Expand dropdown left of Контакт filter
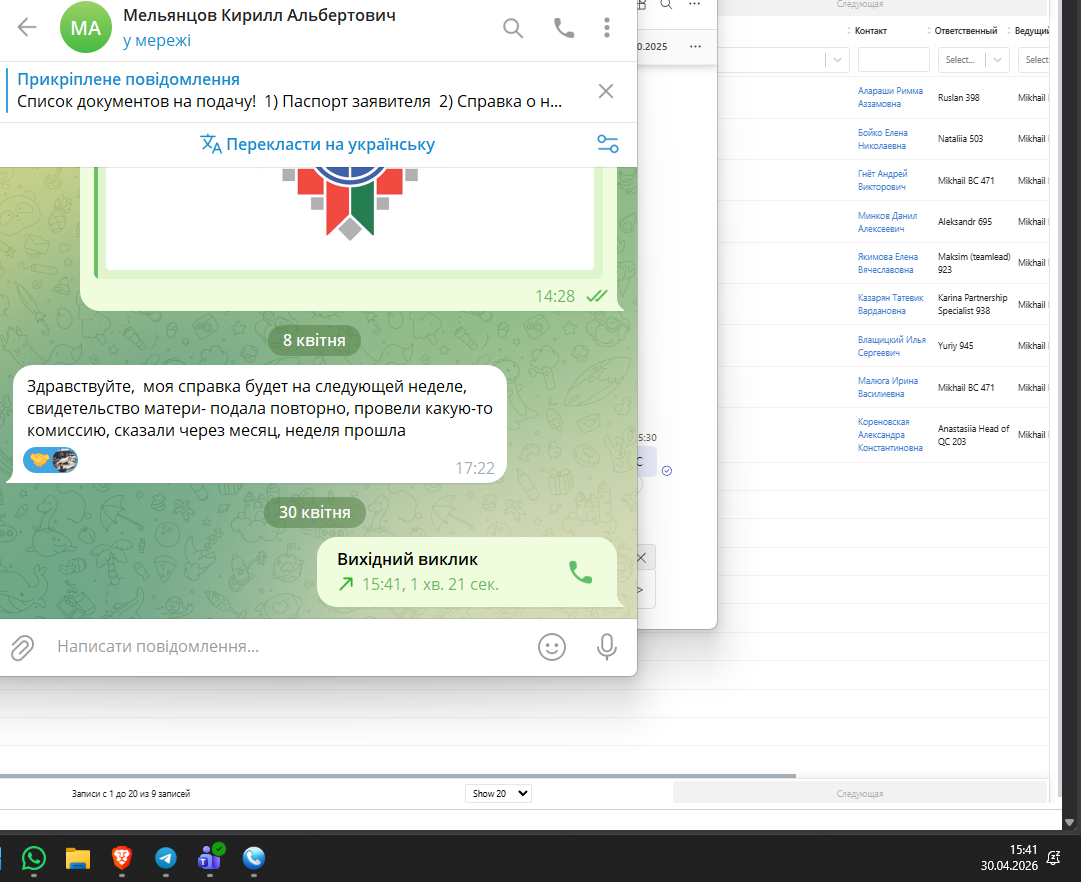 click(x=837, y=60)
